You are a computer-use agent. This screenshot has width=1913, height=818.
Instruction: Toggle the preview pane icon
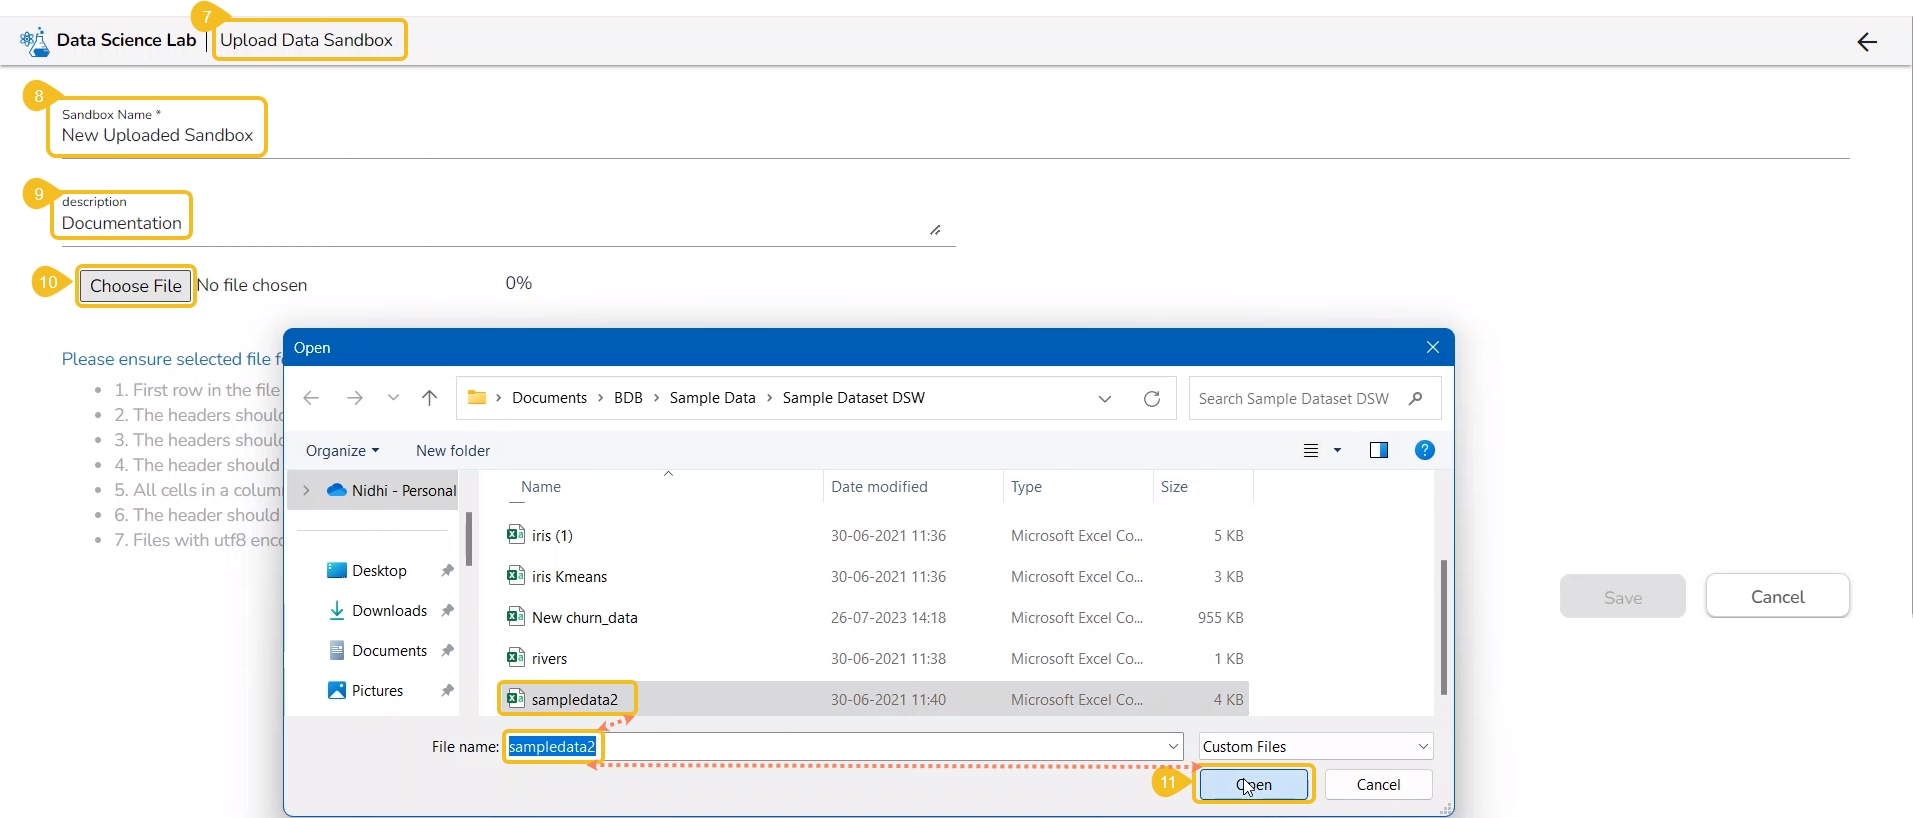coord(1378,451)
